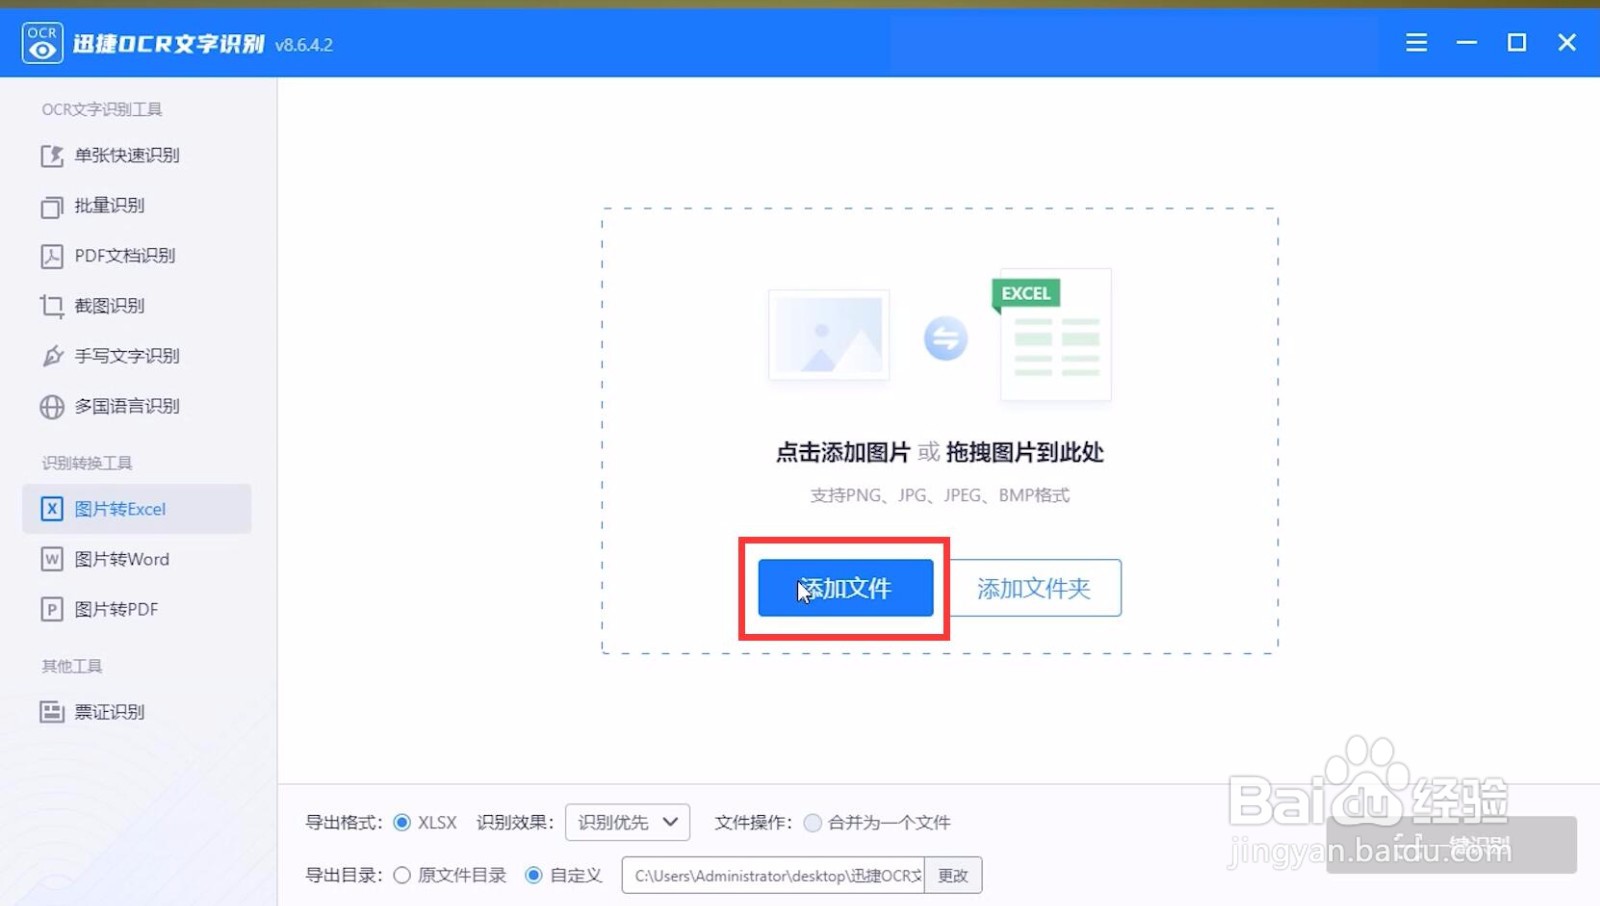Select 原文件目录 as export directory
The image size is (1600, 906).
click(401, 875)
